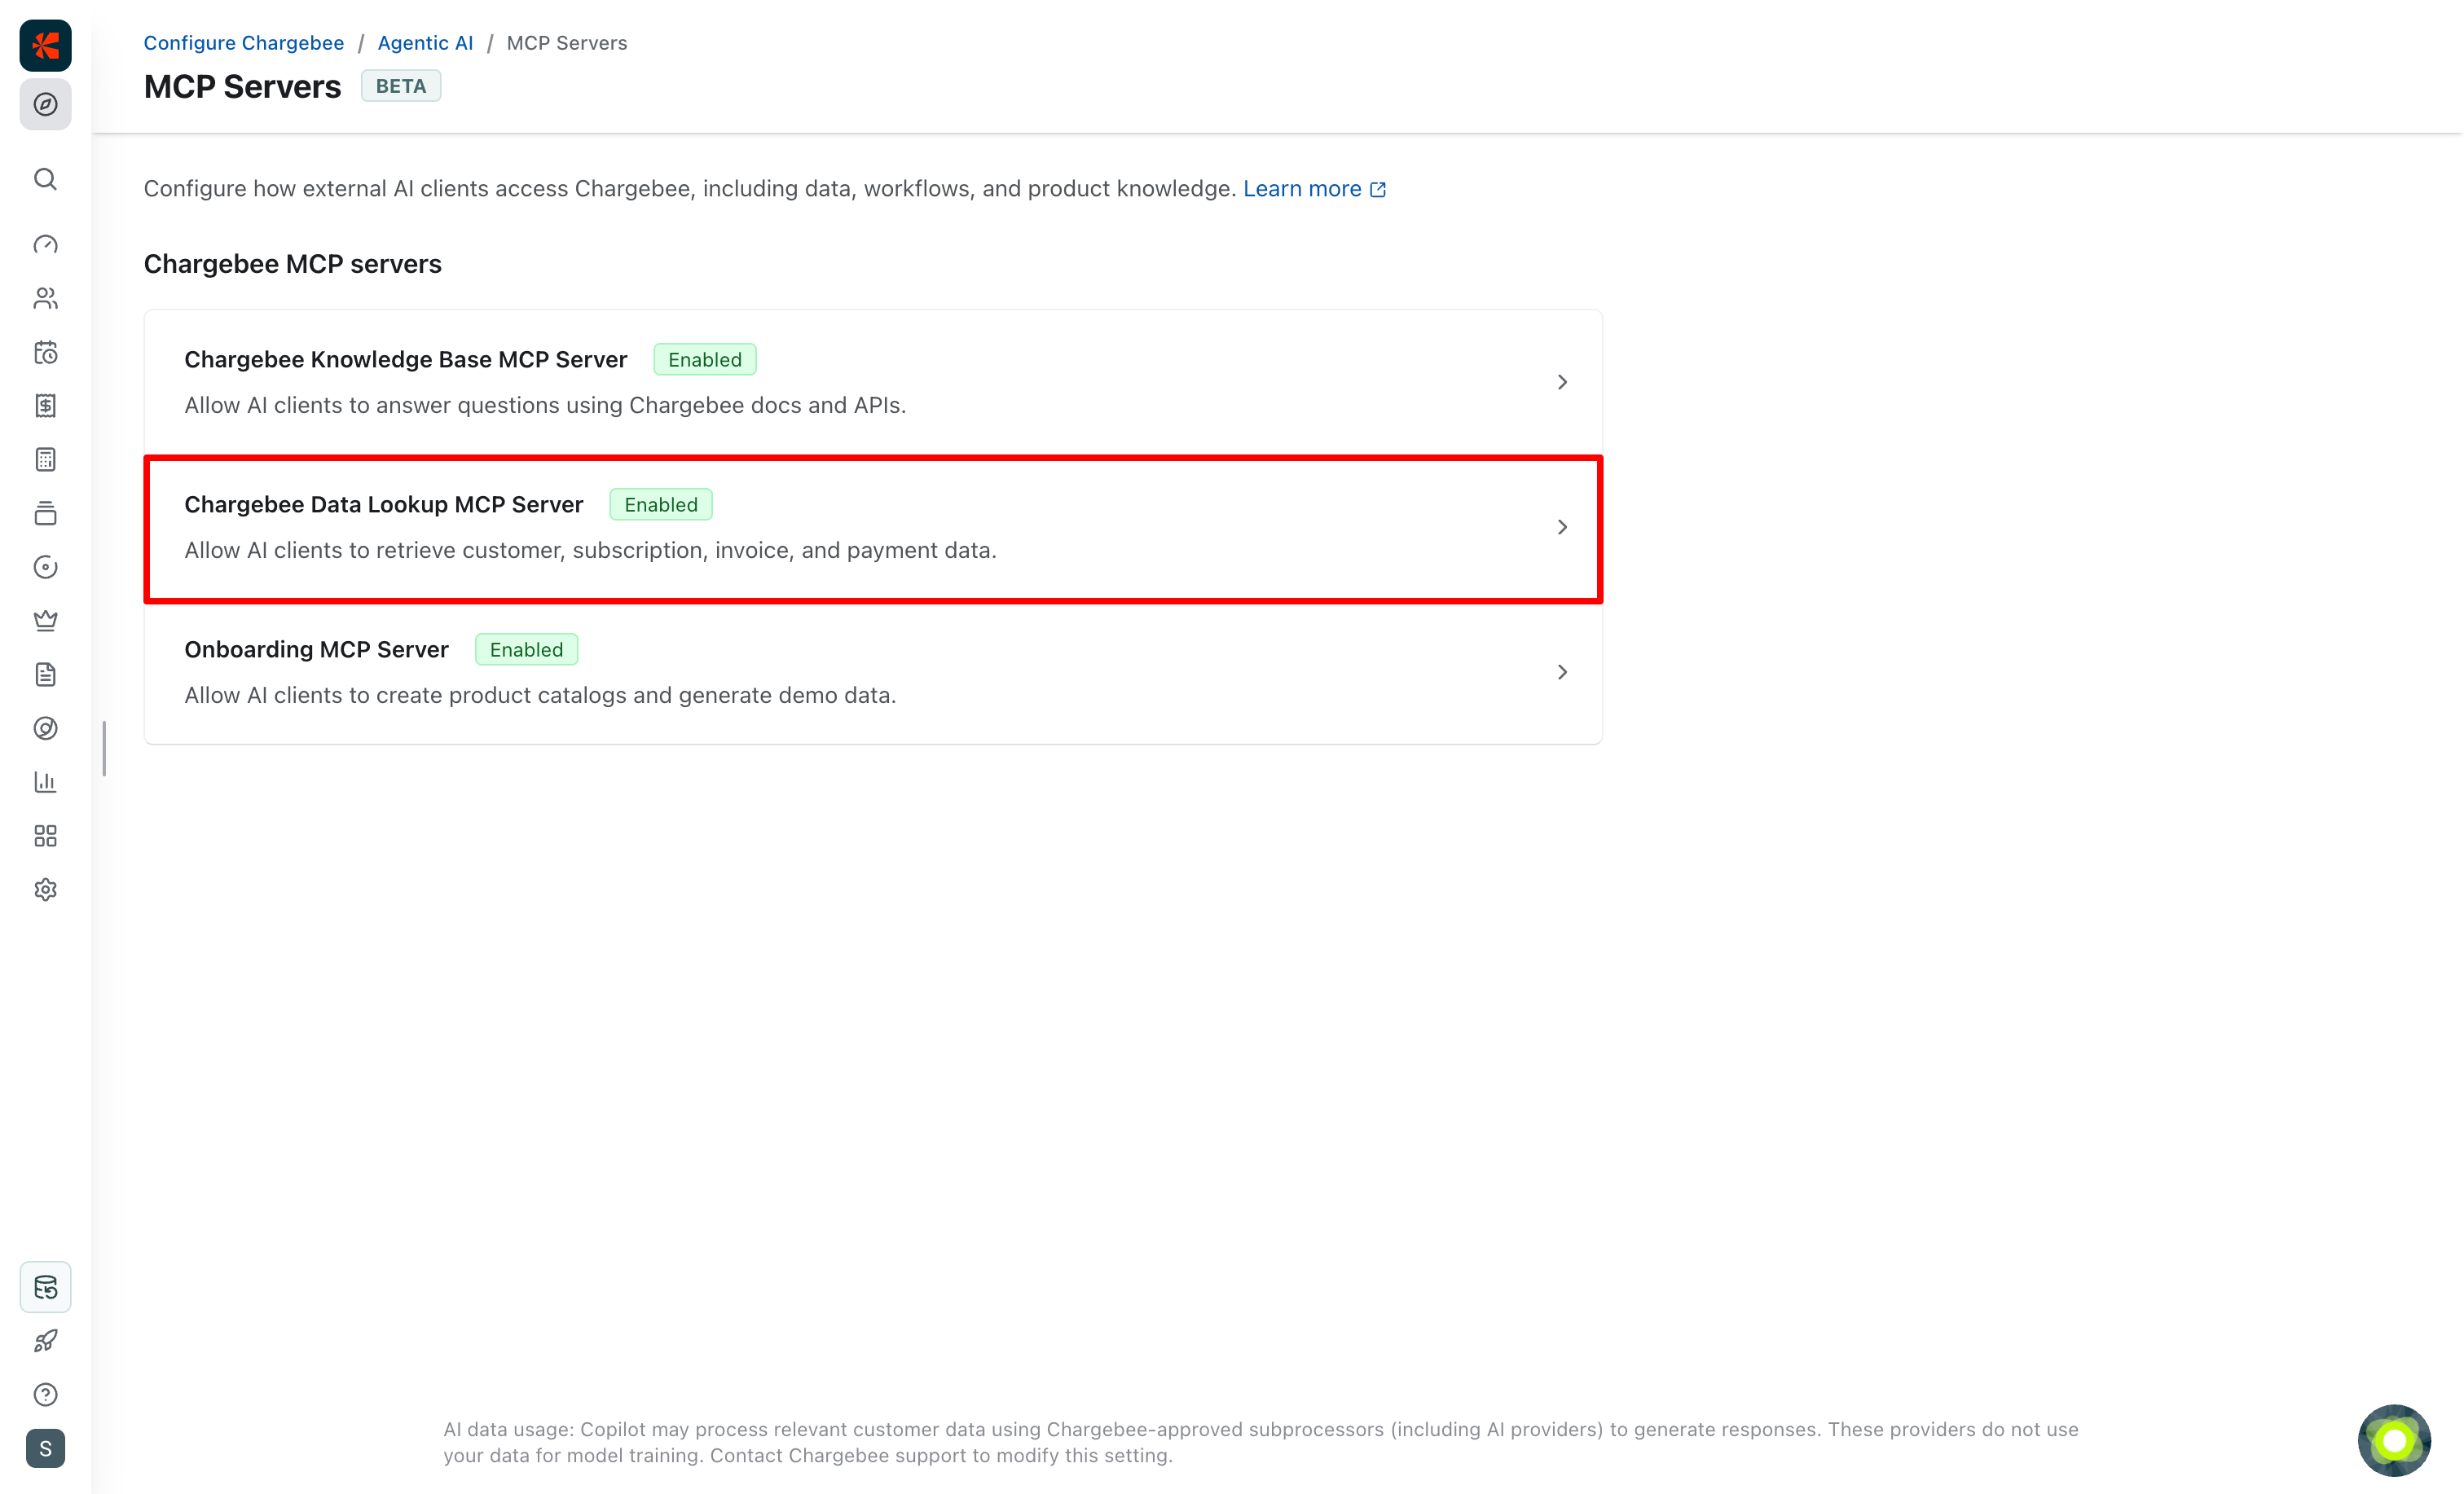Viewport: 2464px width, 1494px height.
Task: Go to Customers via the people icon
Action: click(x=45, y=298)
